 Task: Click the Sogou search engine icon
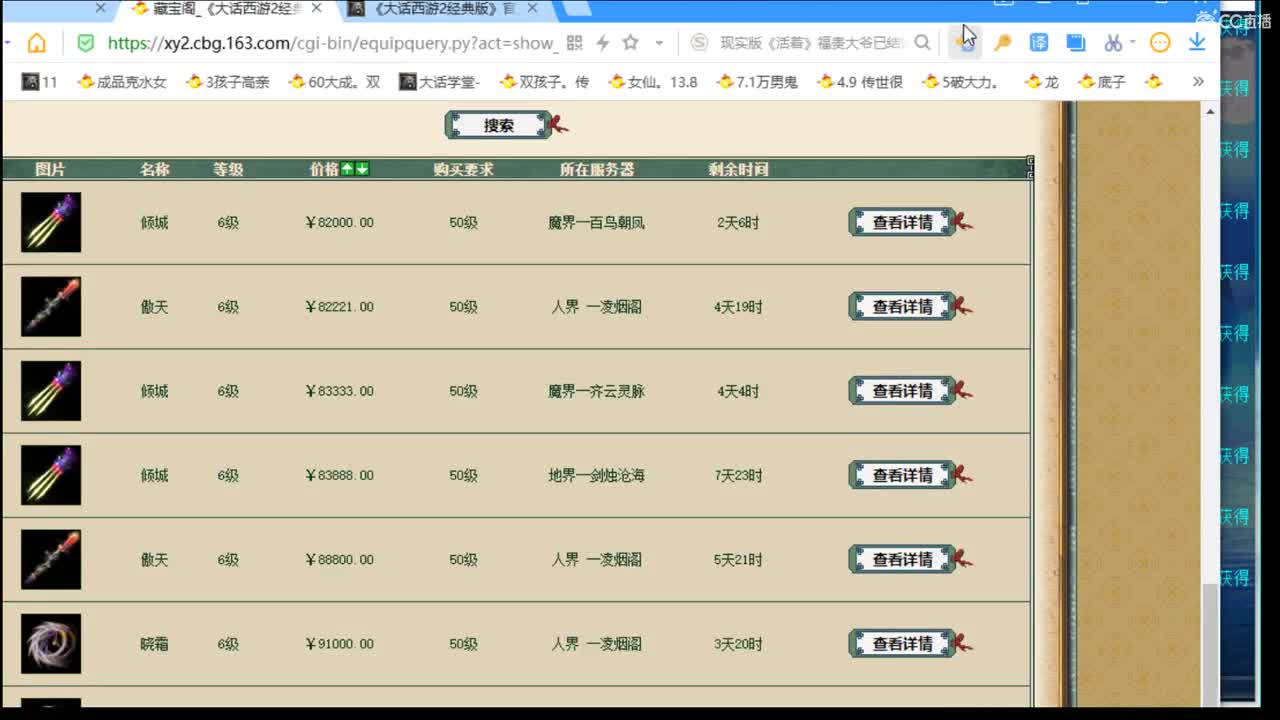coord(700,43)
